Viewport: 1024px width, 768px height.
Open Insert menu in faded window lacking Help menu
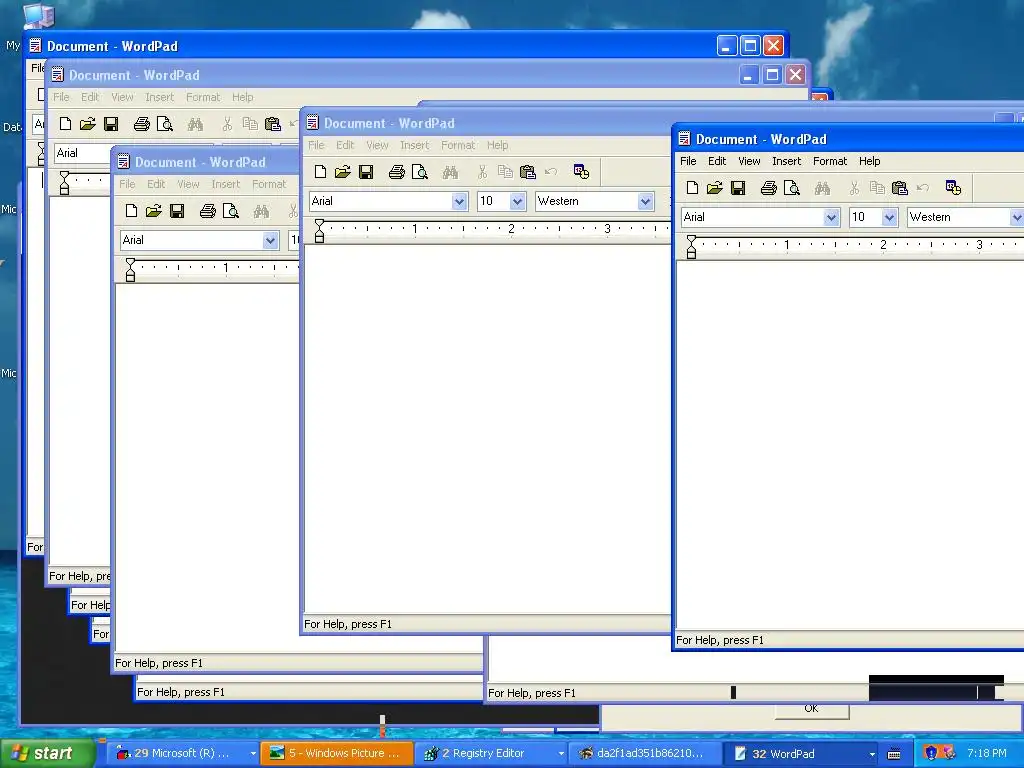(x=226, y=184)
